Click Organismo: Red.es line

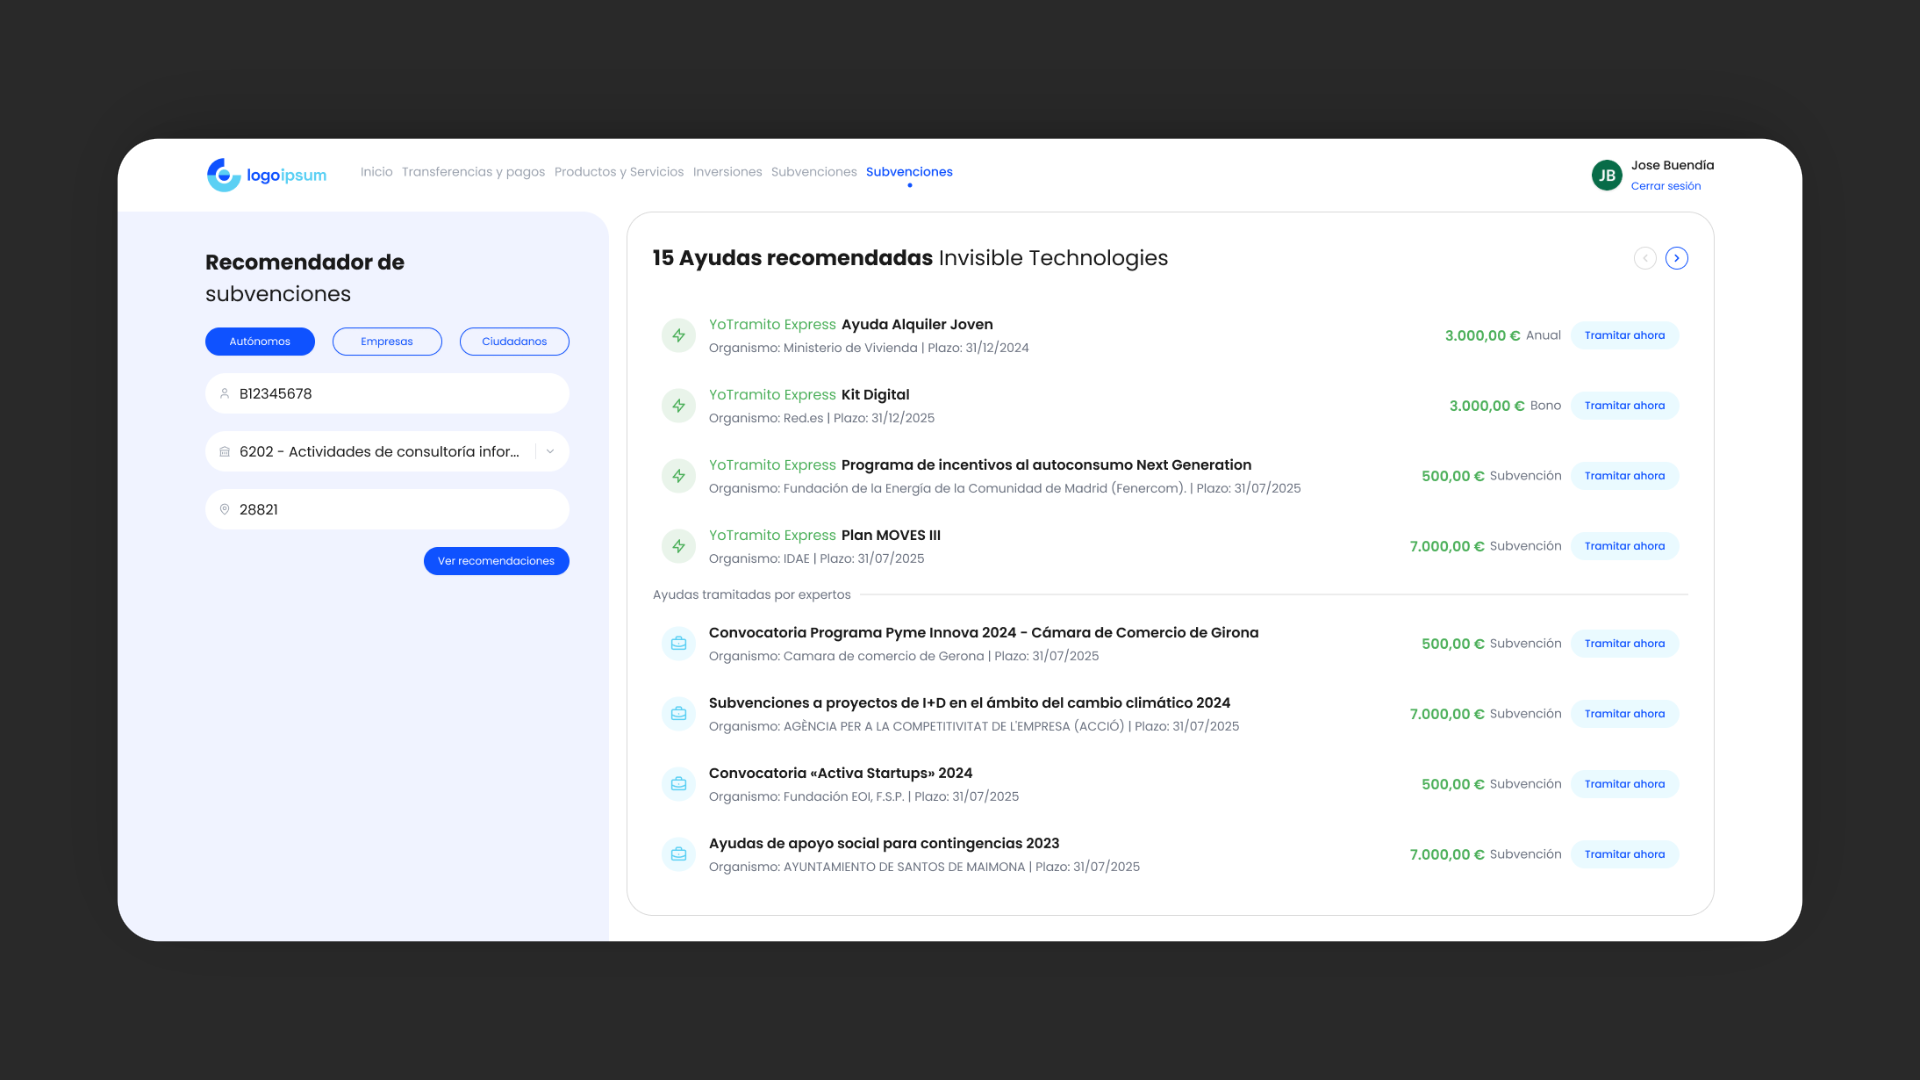[x=821, y=418]
